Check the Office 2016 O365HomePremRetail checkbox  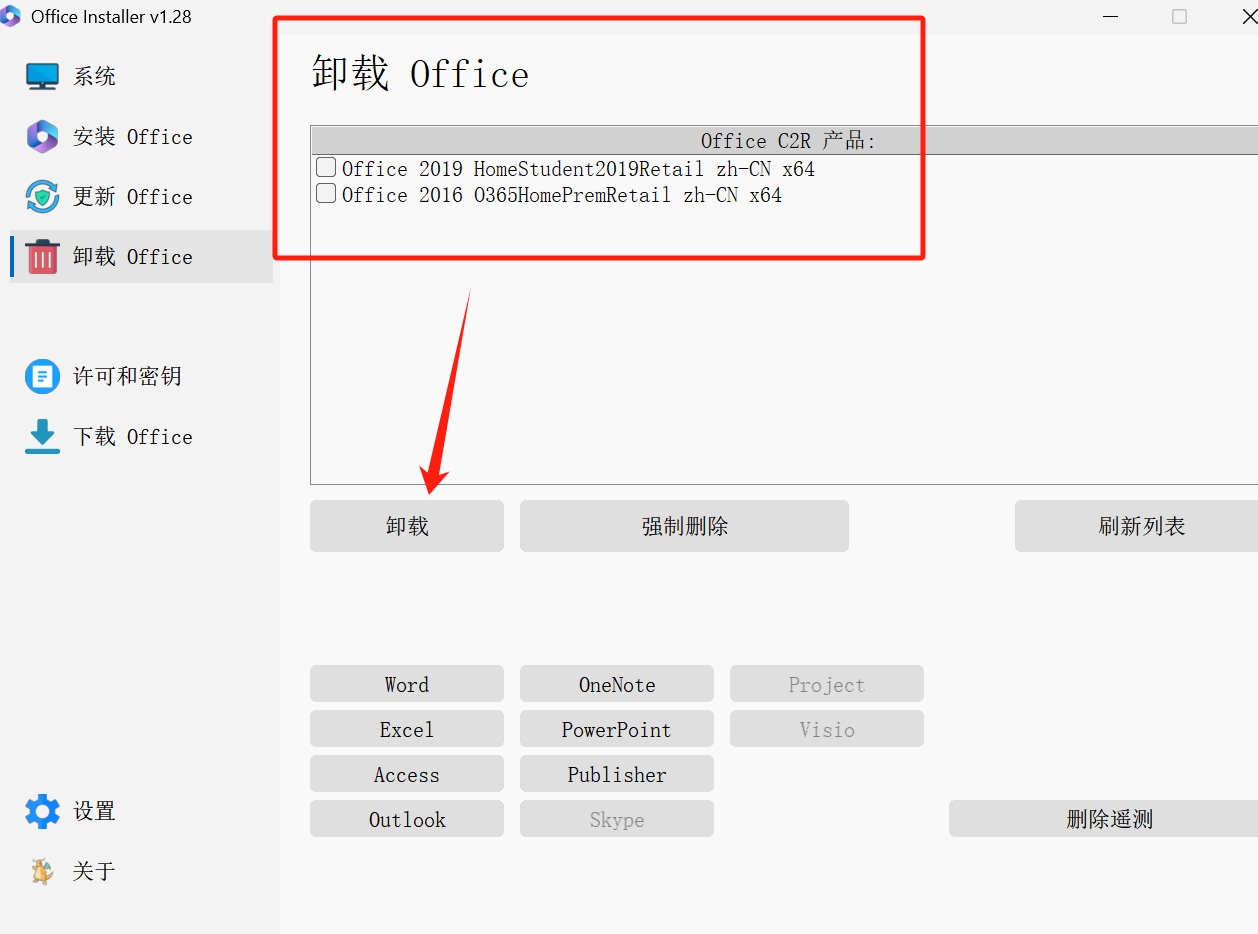tap(325, 193)
